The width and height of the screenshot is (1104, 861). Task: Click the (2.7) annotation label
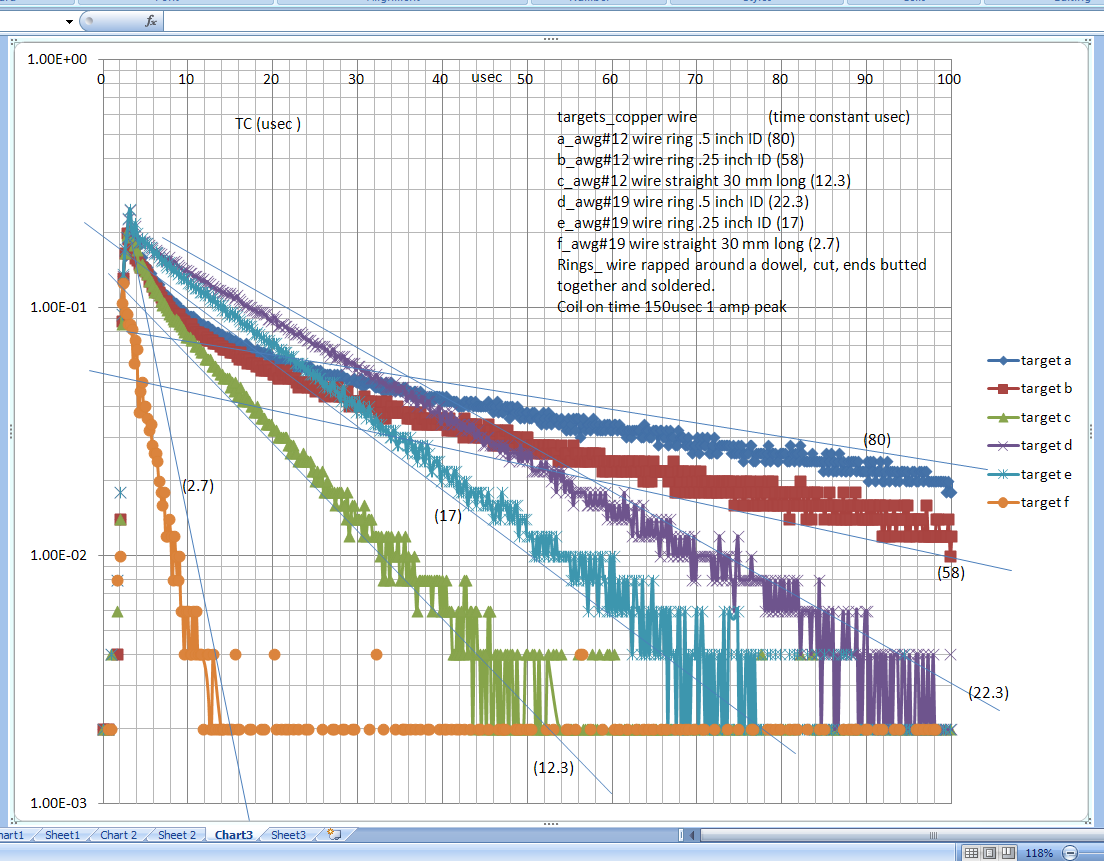coord(198,486)
